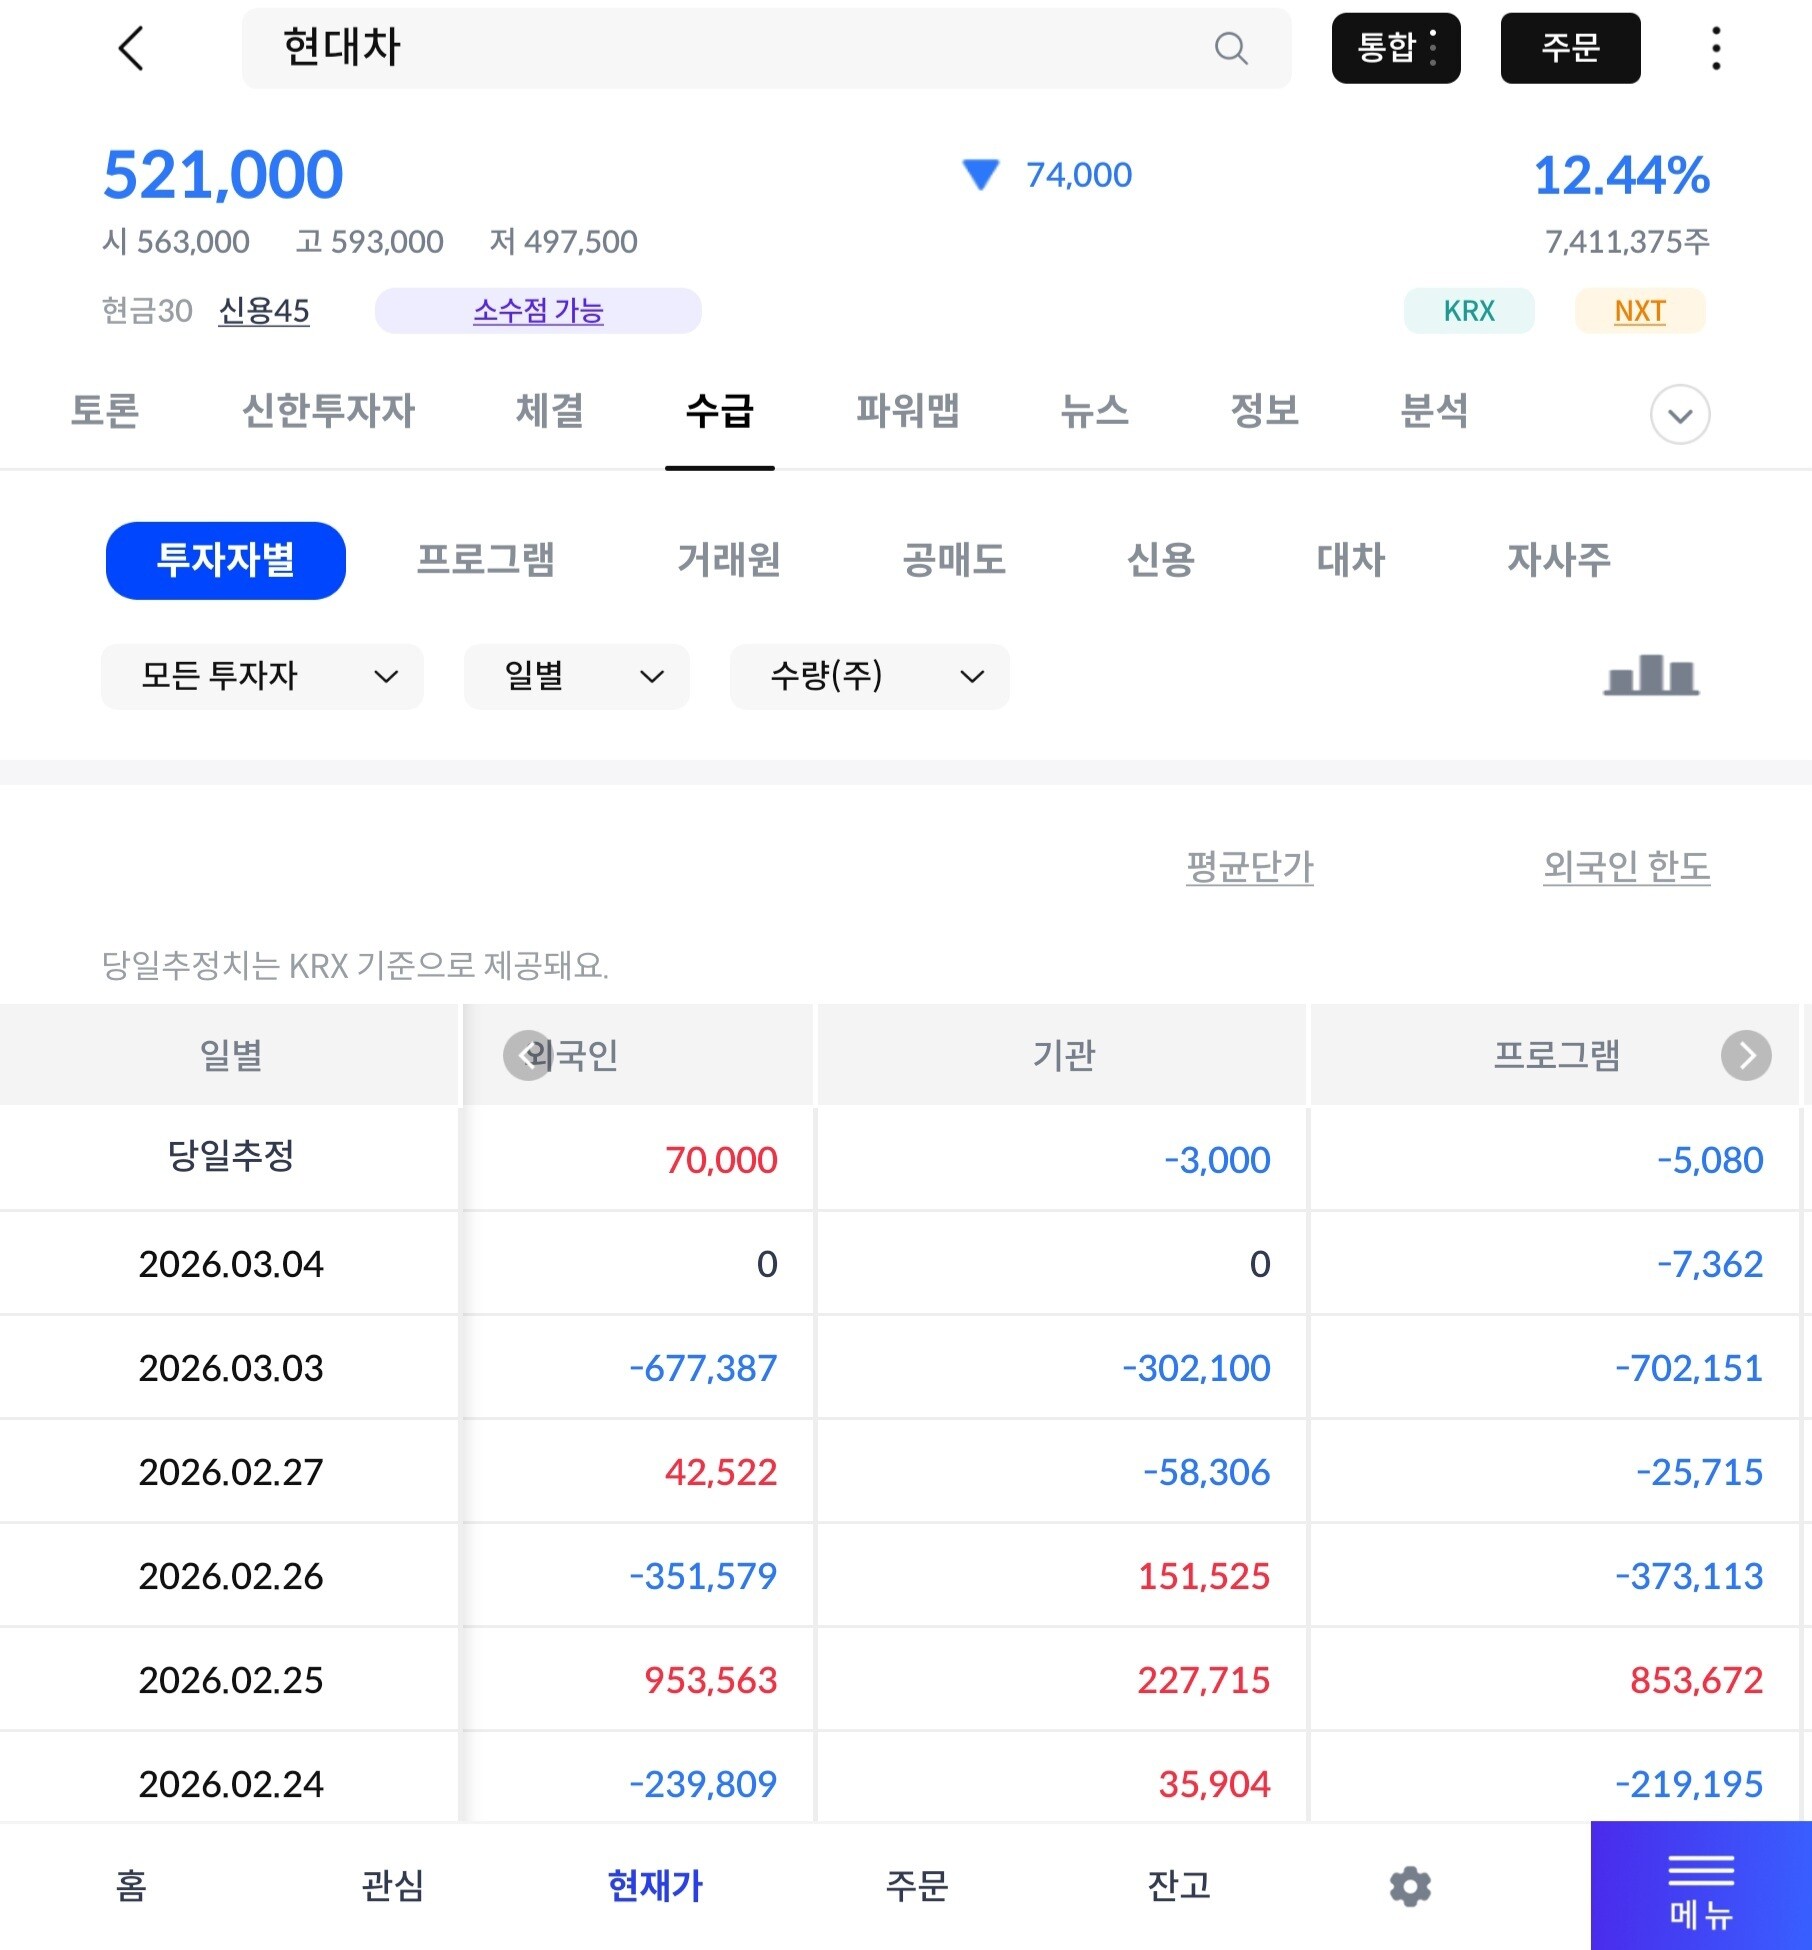This screenshot has height=1950, width=1812.
Task: Switch to the 파워맵 tab
Action: coord(908,411)
